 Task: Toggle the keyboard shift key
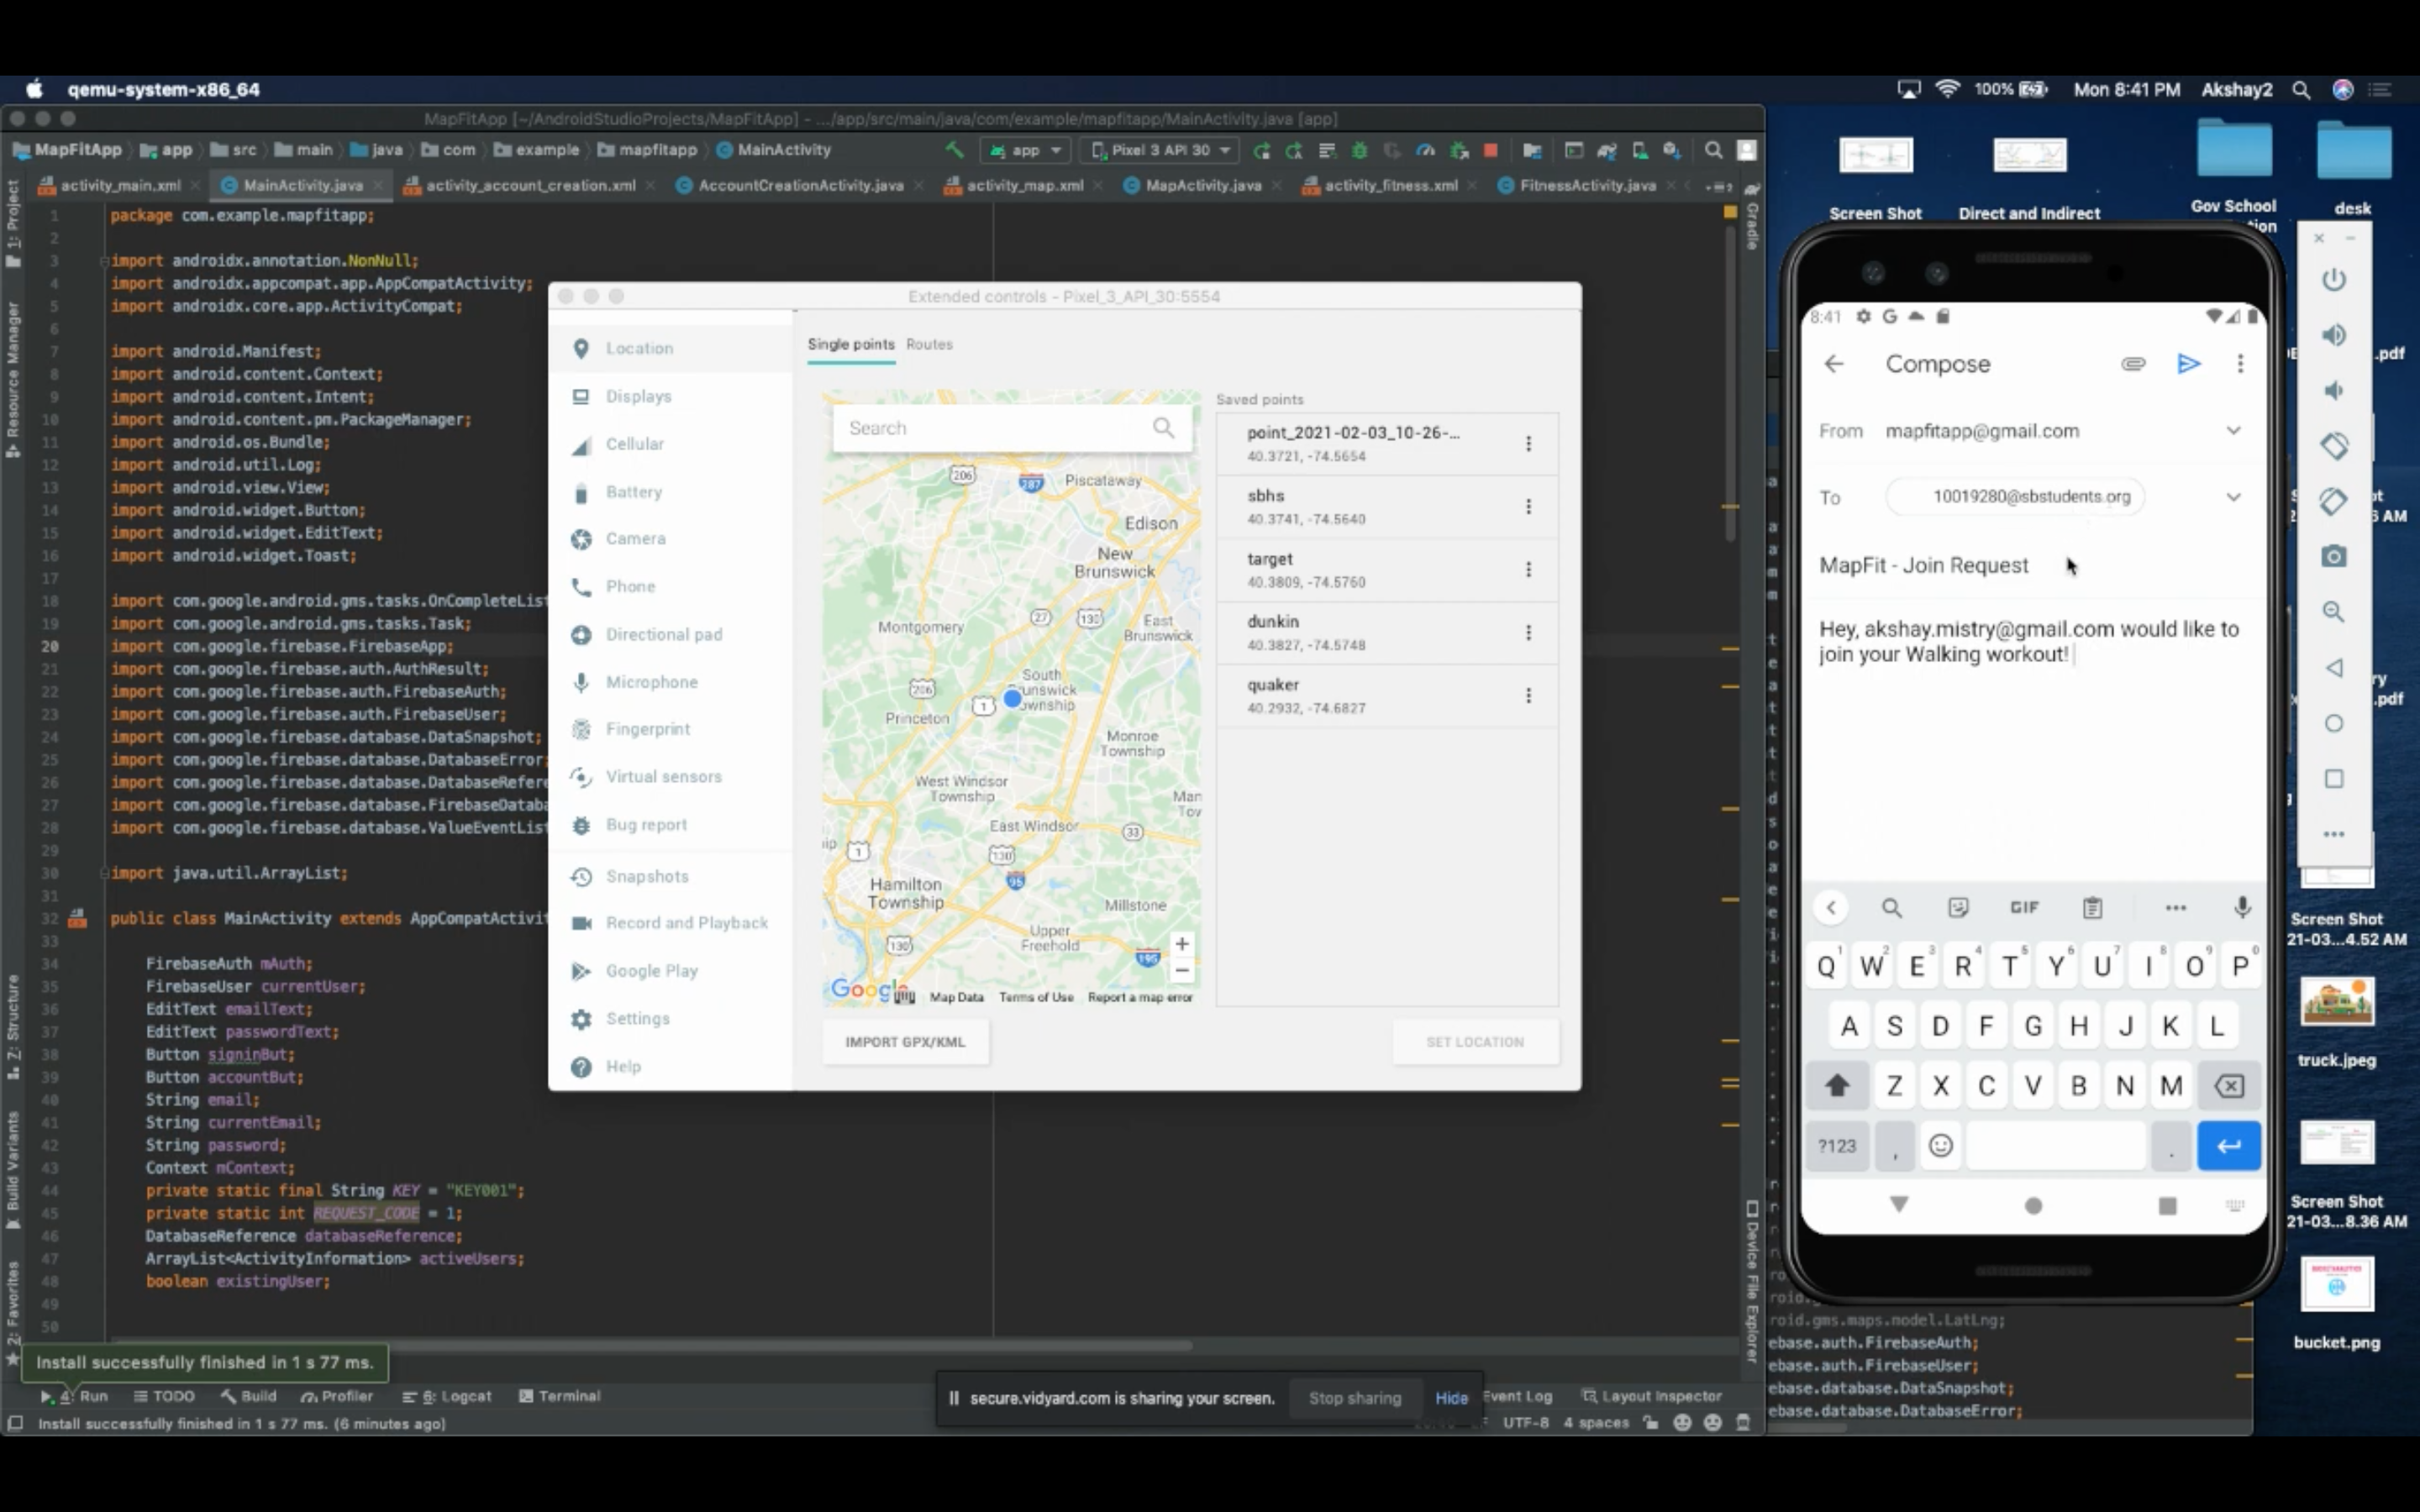pos(1837,1086)
